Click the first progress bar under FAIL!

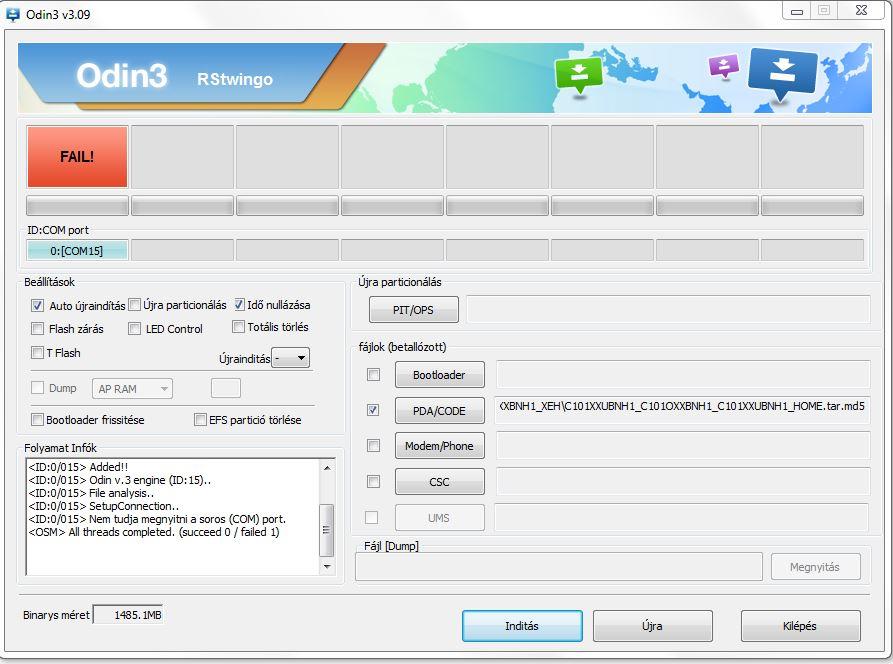tap(77, 206)
